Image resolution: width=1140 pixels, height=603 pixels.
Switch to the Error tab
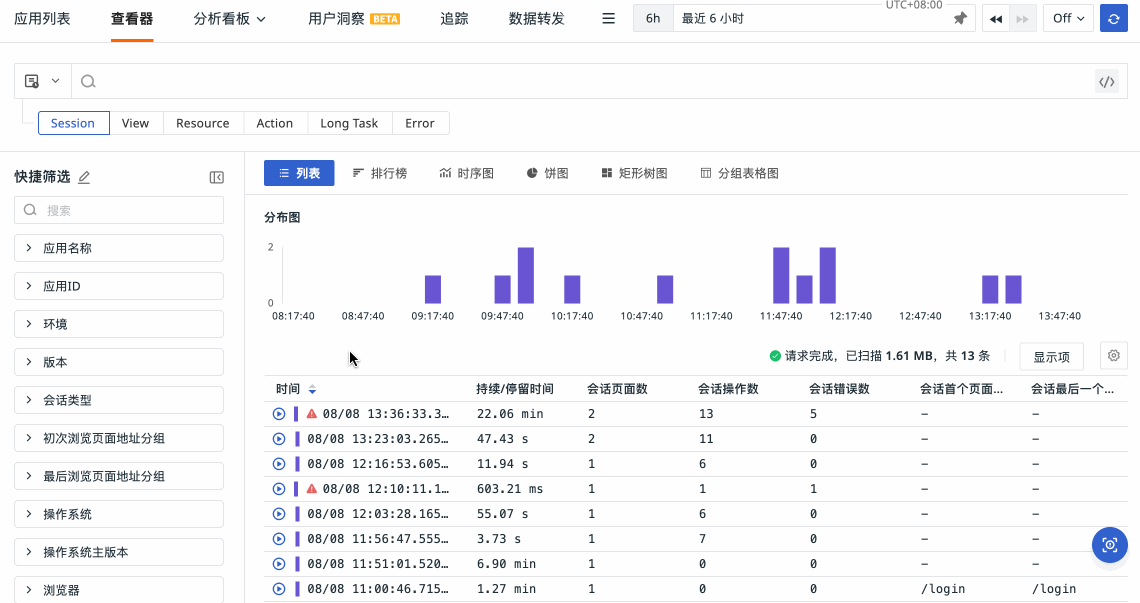pyautogui.click(x=419, y=123)
